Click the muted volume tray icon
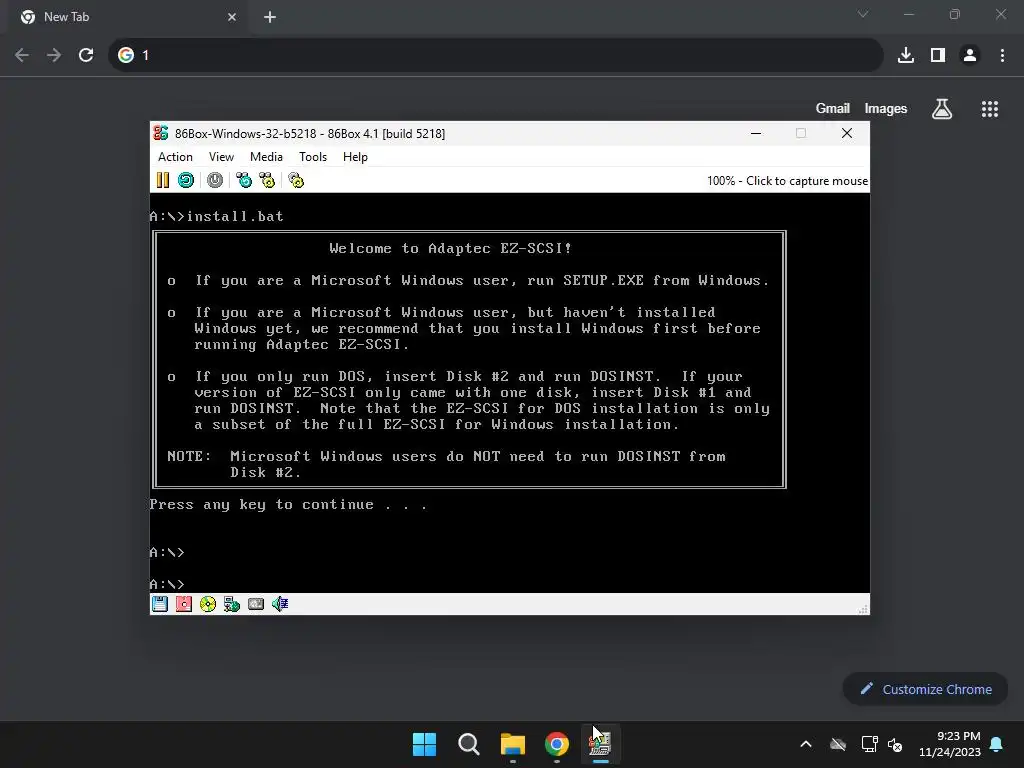The image size is (1024, 768). [895, 744]
